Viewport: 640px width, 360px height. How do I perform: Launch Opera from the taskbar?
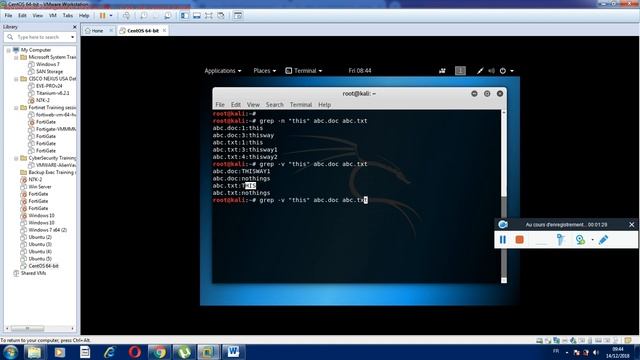point(135,352)
